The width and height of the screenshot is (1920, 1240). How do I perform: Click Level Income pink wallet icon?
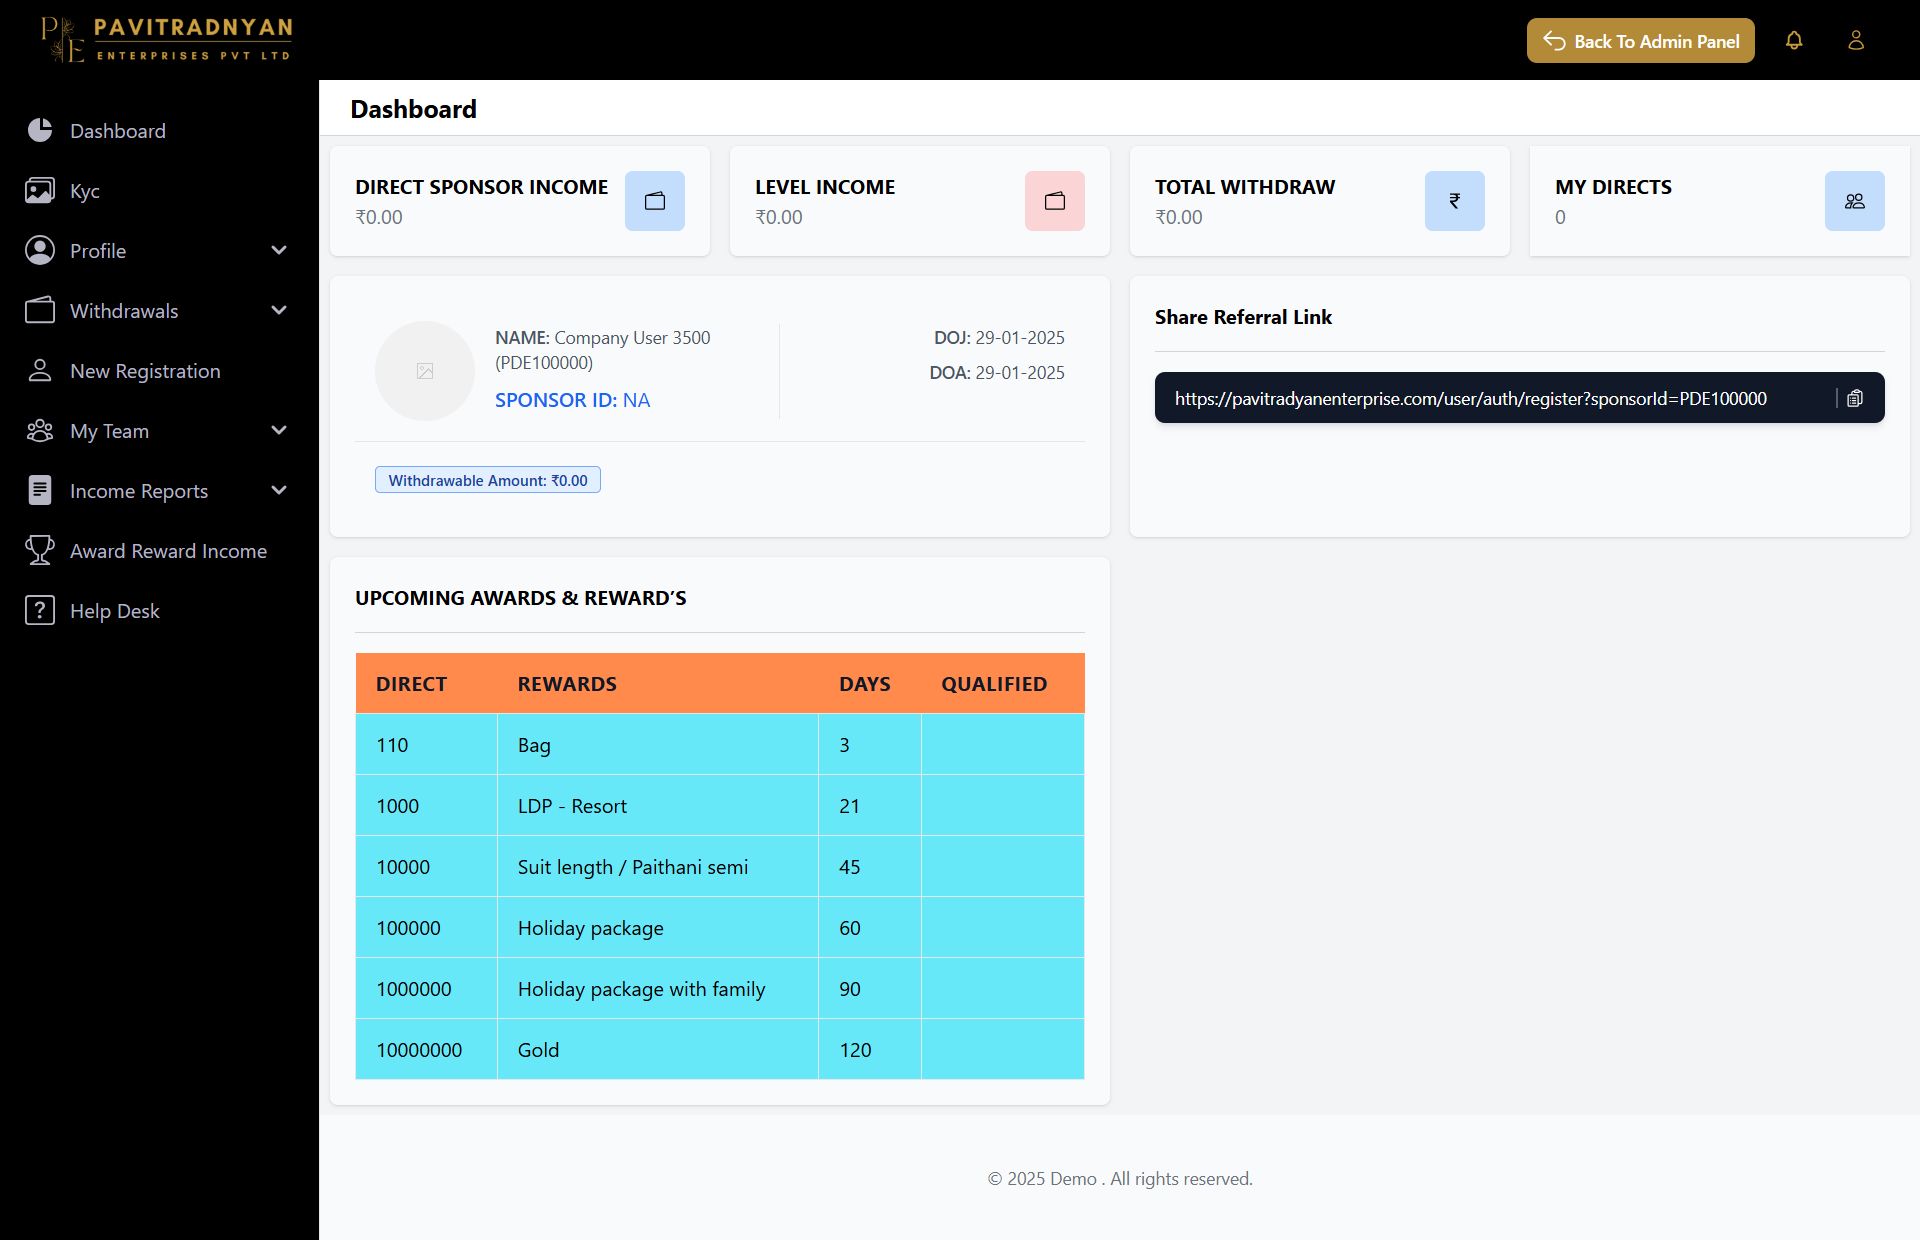(x=1055, y=201)
